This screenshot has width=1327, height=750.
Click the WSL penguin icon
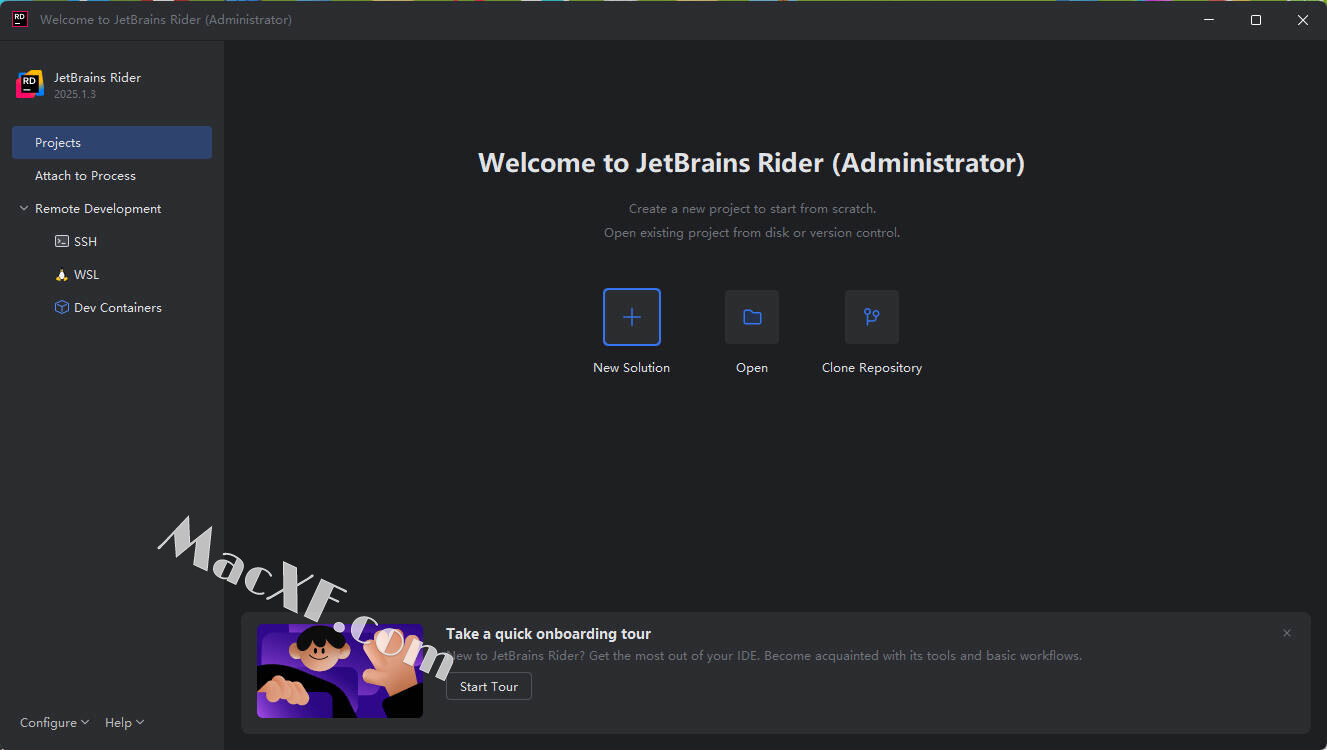(62, 275)
